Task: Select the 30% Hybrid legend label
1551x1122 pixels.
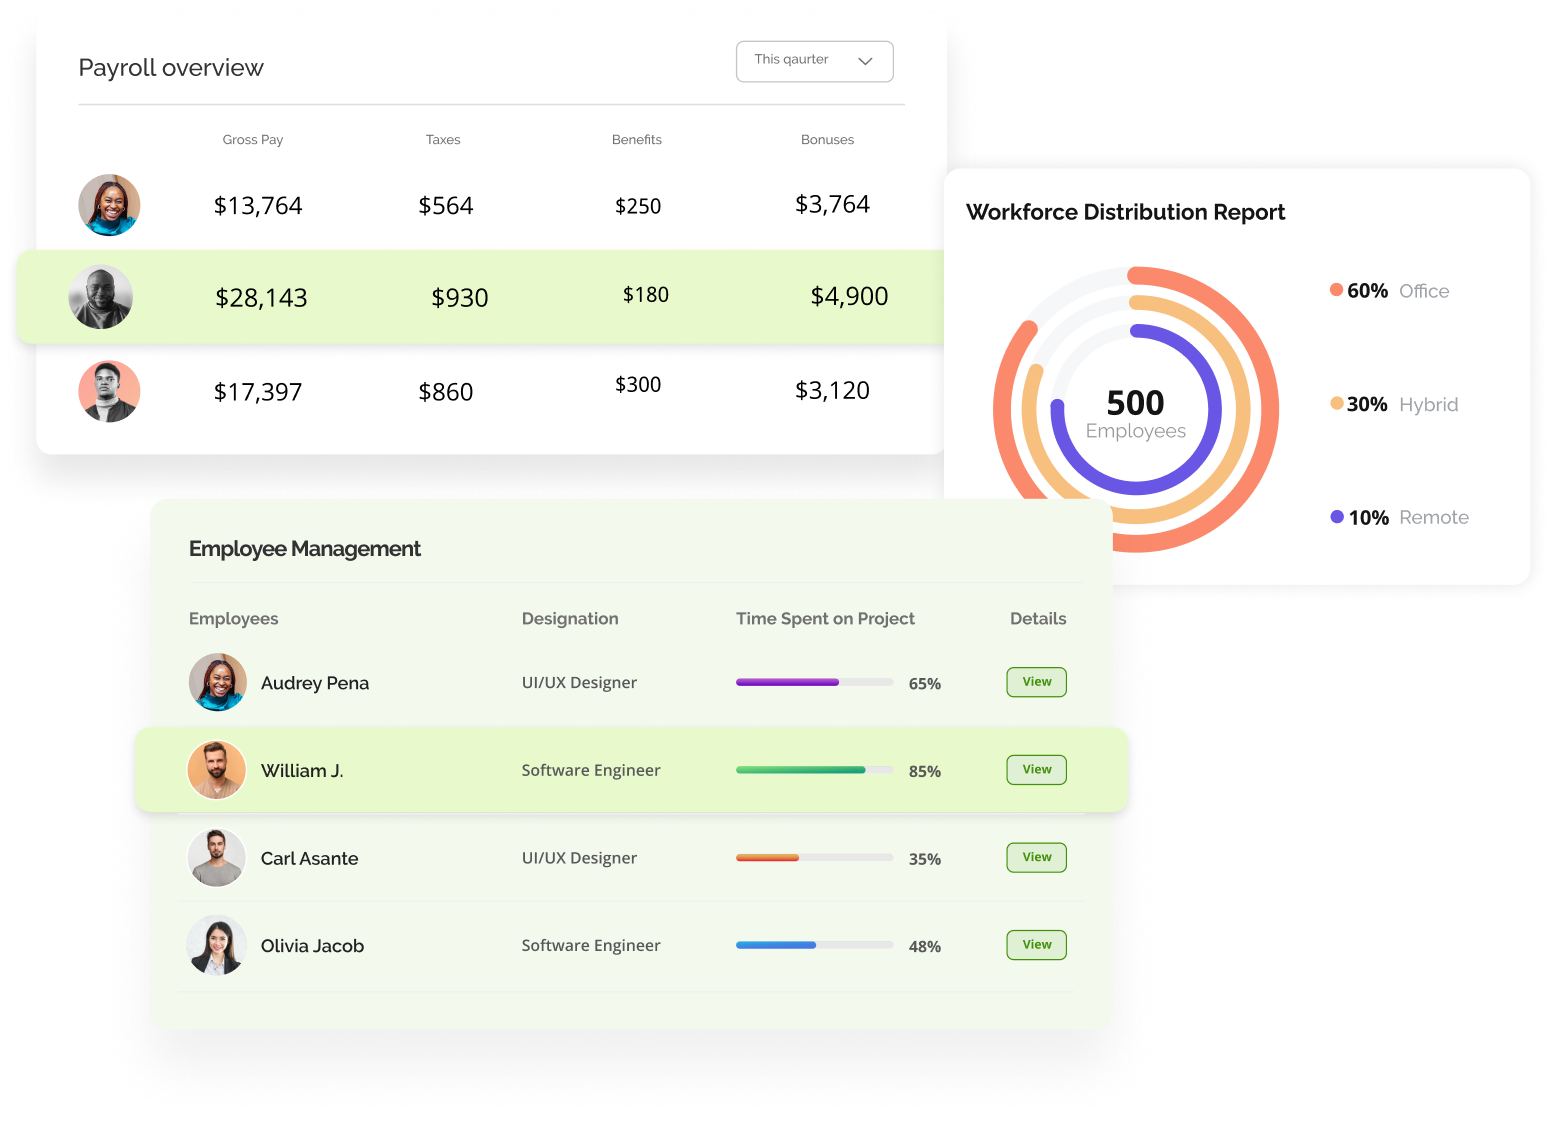Action: pyautogui.click(x=1402, y=405)
